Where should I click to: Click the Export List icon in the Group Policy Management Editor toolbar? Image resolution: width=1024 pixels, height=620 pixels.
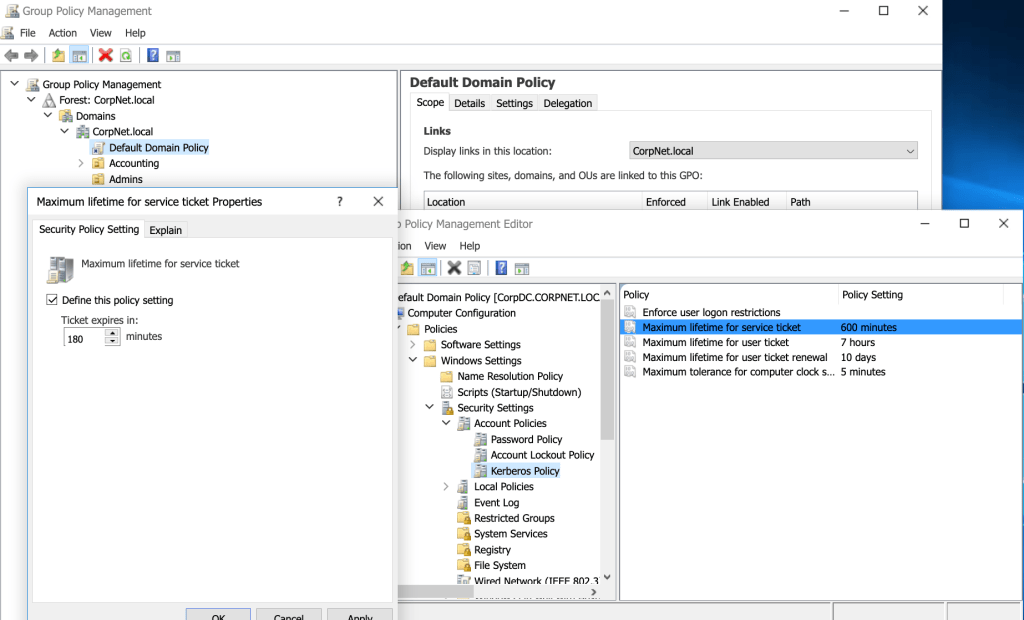pos(475,268)
